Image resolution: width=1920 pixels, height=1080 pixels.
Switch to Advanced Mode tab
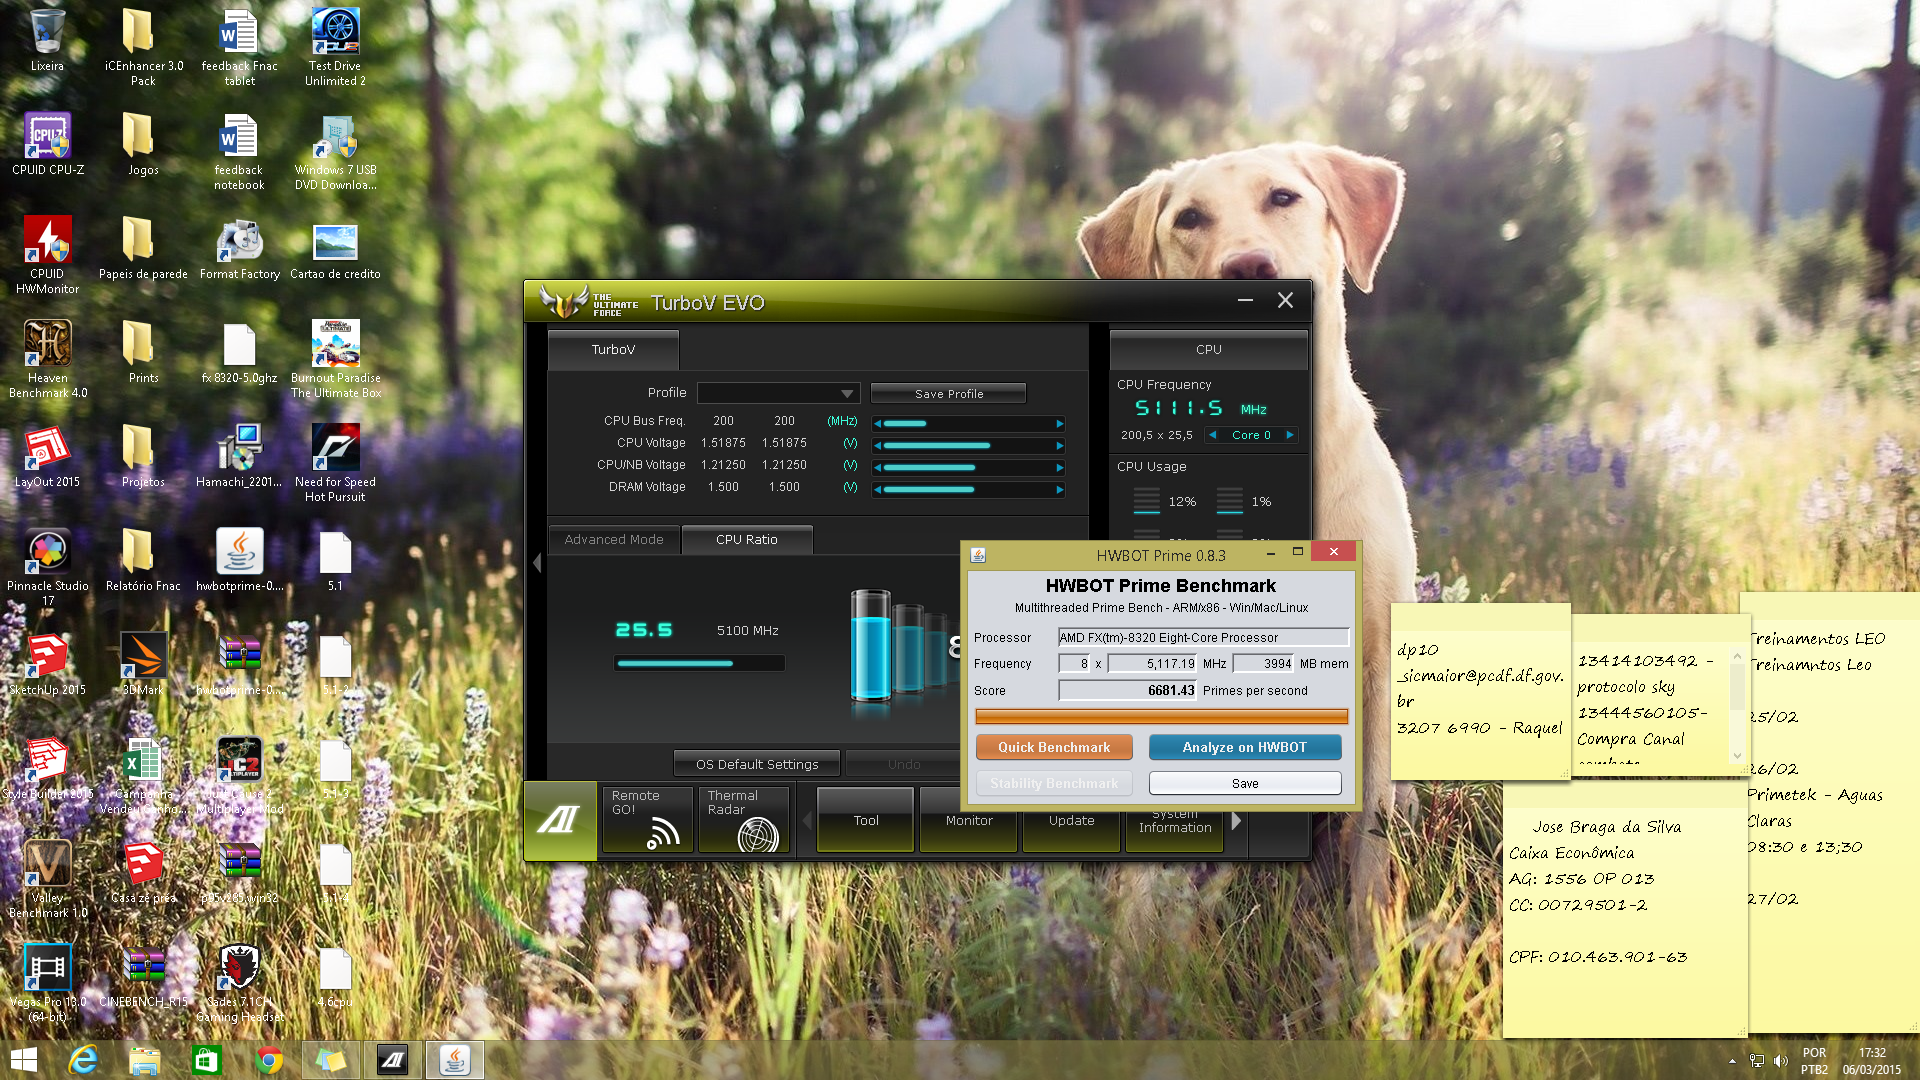click(x=614, y=540)
